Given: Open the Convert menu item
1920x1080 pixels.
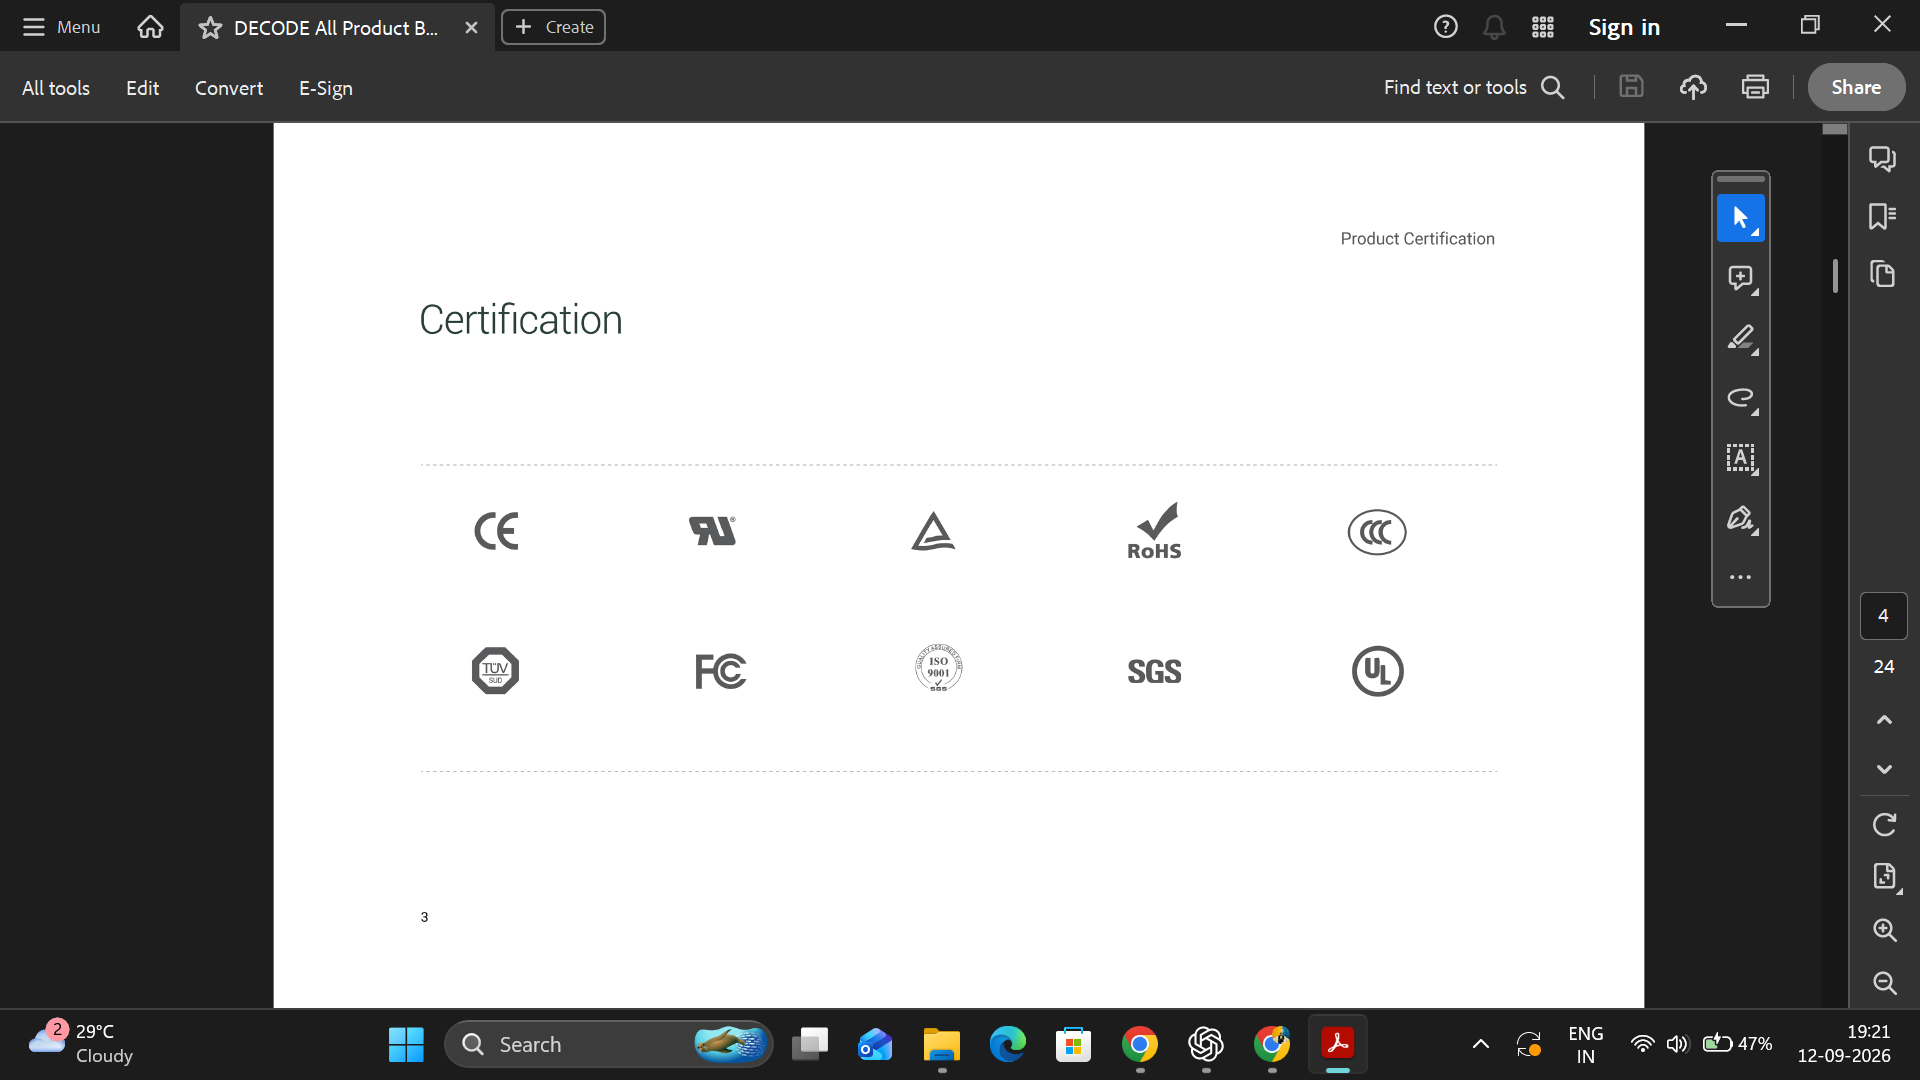Looking at the screenshot, I should point(229,88).
